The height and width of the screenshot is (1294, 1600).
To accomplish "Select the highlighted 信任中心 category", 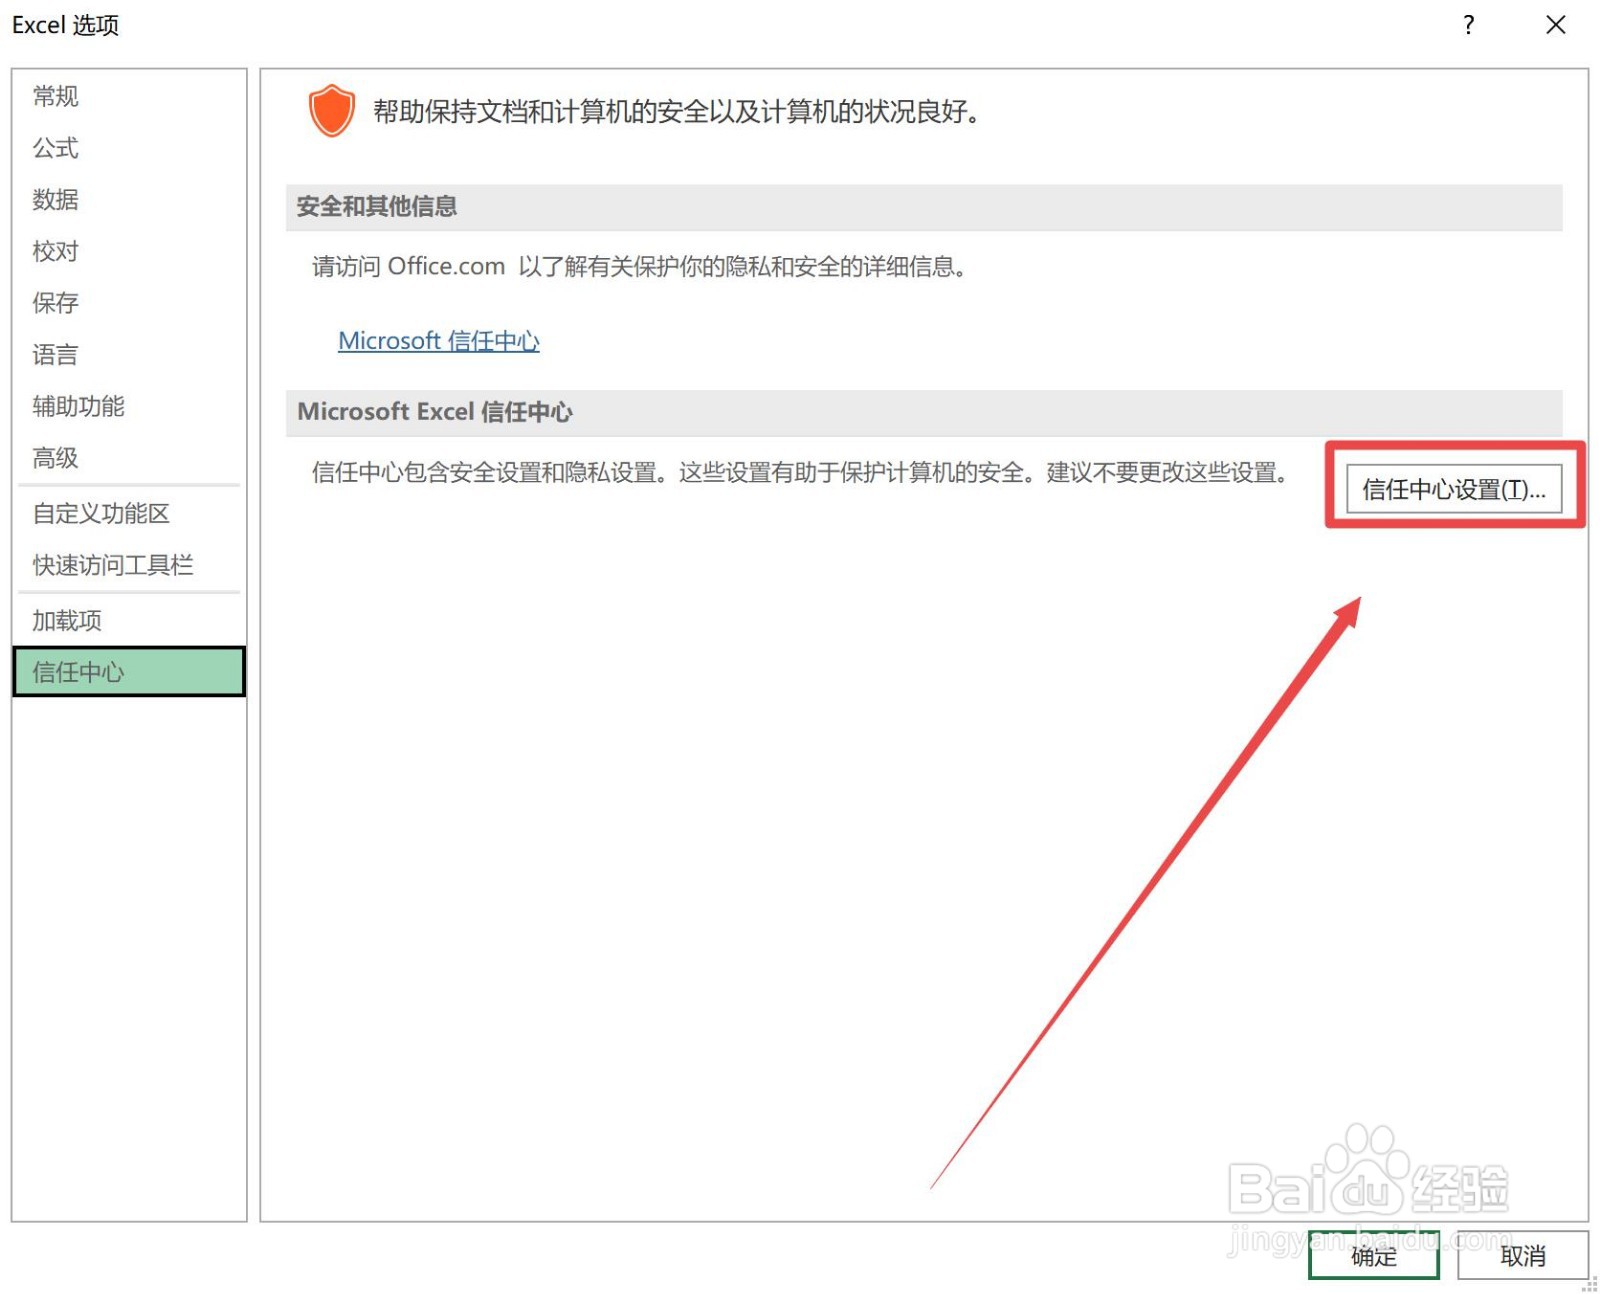I will coord(128,672).
